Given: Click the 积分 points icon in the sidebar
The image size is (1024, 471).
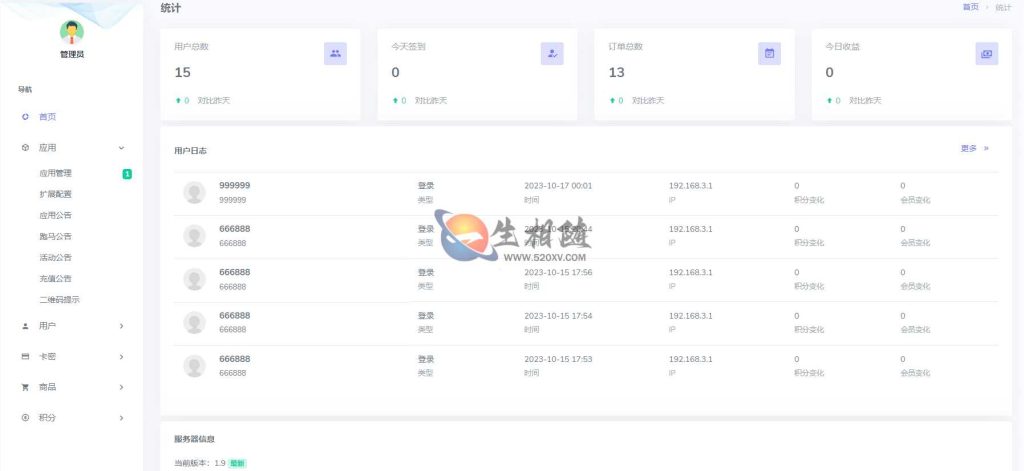Looking at the screenshot, I should pyautogui.click(x=25, y=417).
